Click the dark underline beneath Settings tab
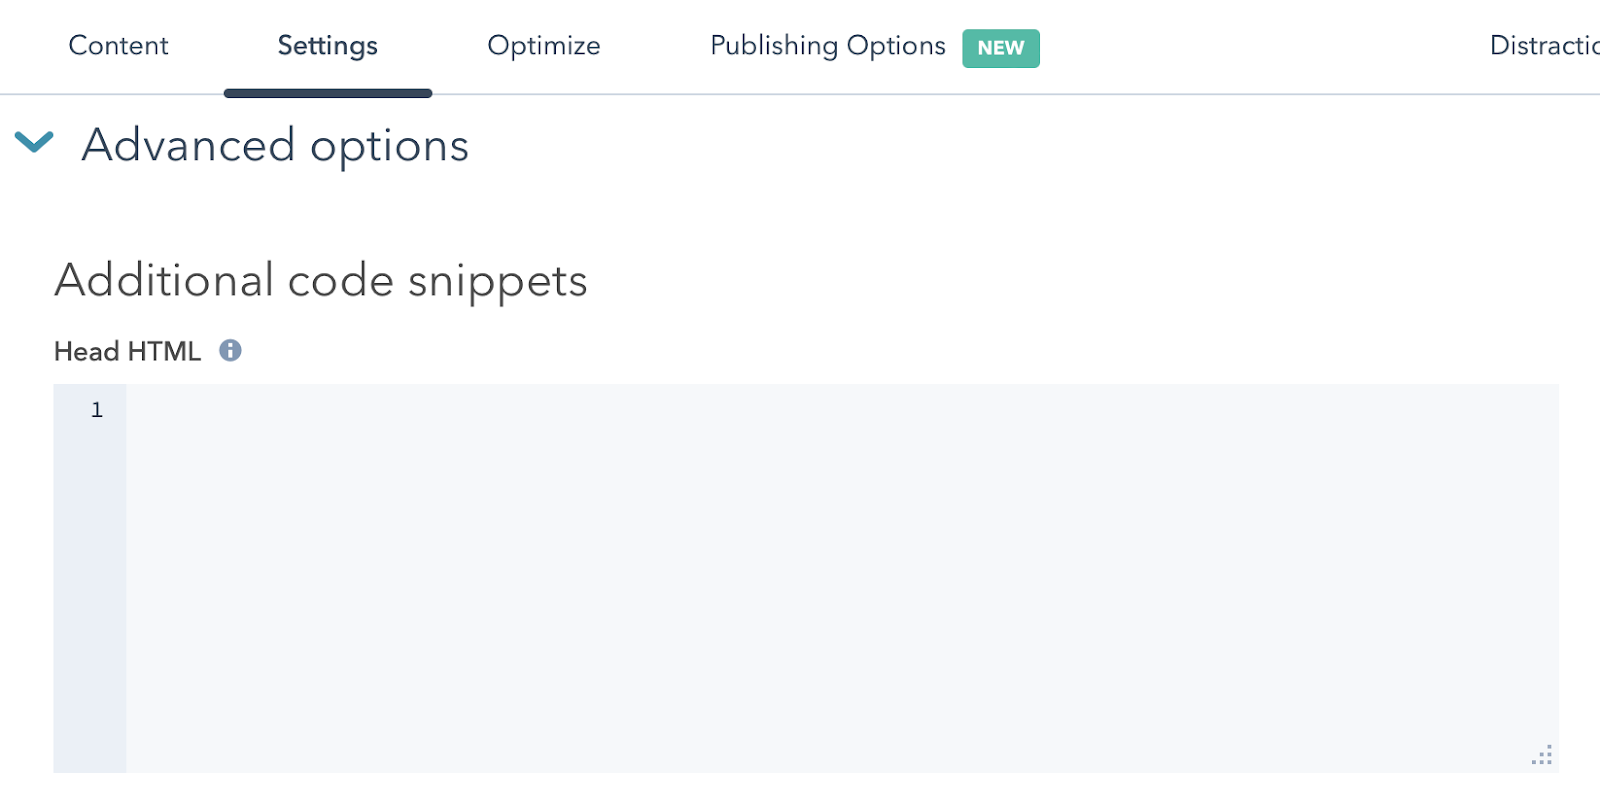Screen dimensions: 1600x805 327,93
